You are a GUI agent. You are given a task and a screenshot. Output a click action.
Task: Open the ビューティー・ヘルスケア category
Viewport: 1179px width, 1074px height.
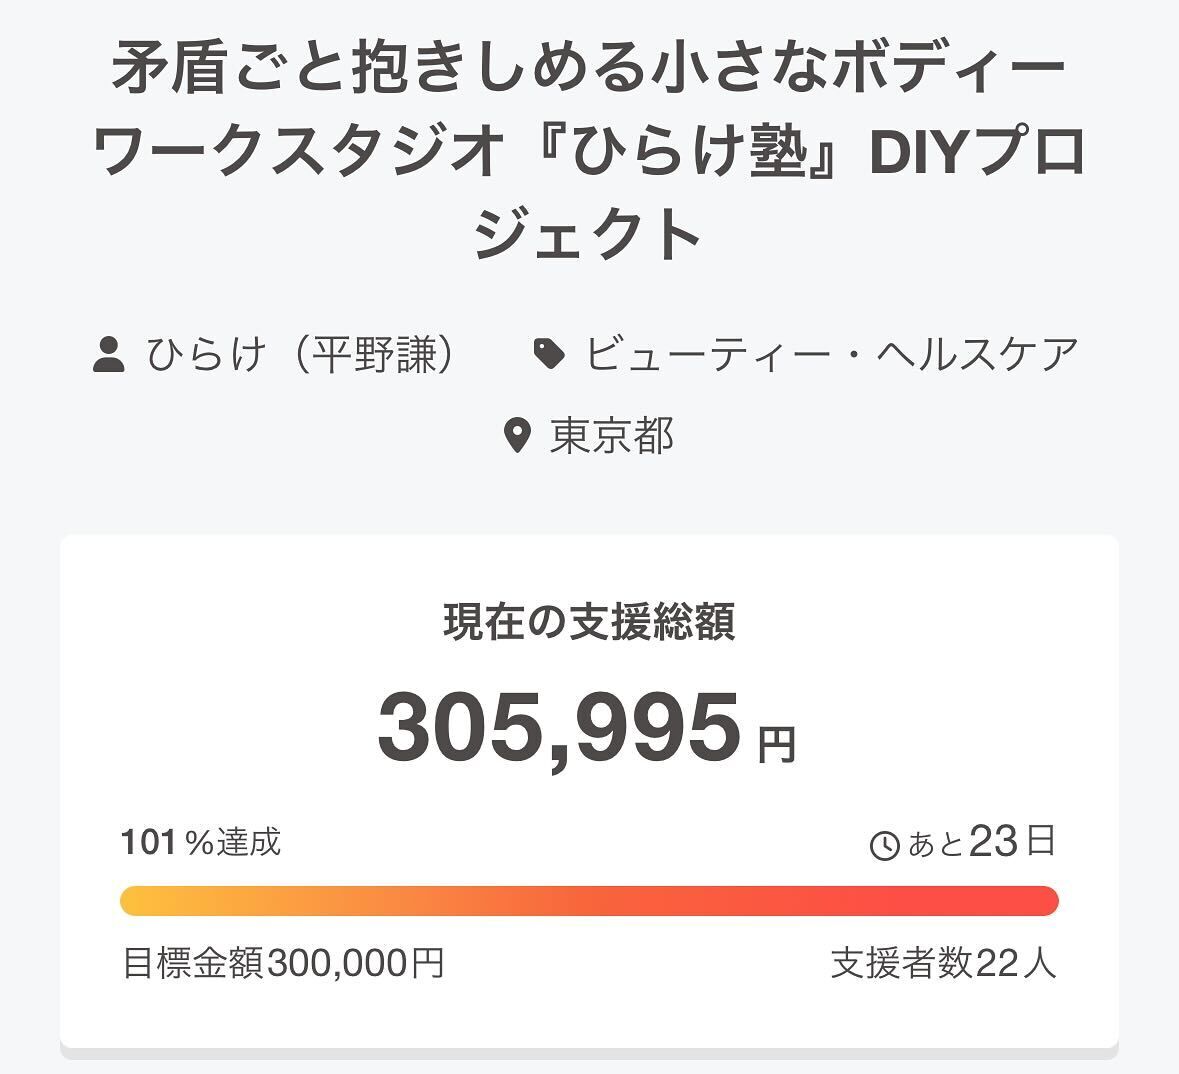[x=832, y=354]
